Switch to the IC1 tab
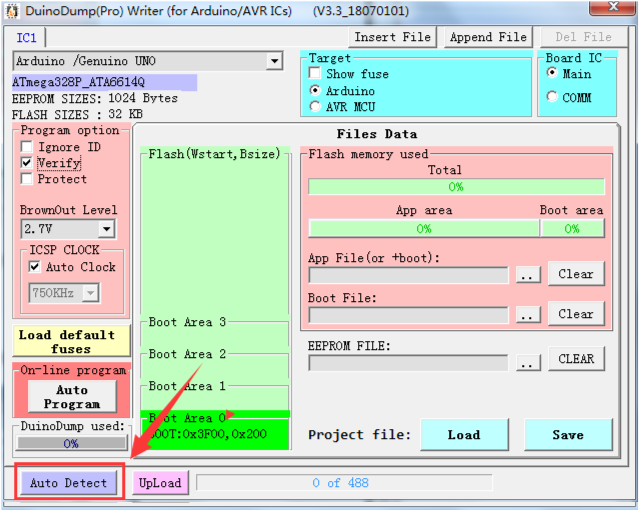Screen dimensions: 641x510 (26, 38)
